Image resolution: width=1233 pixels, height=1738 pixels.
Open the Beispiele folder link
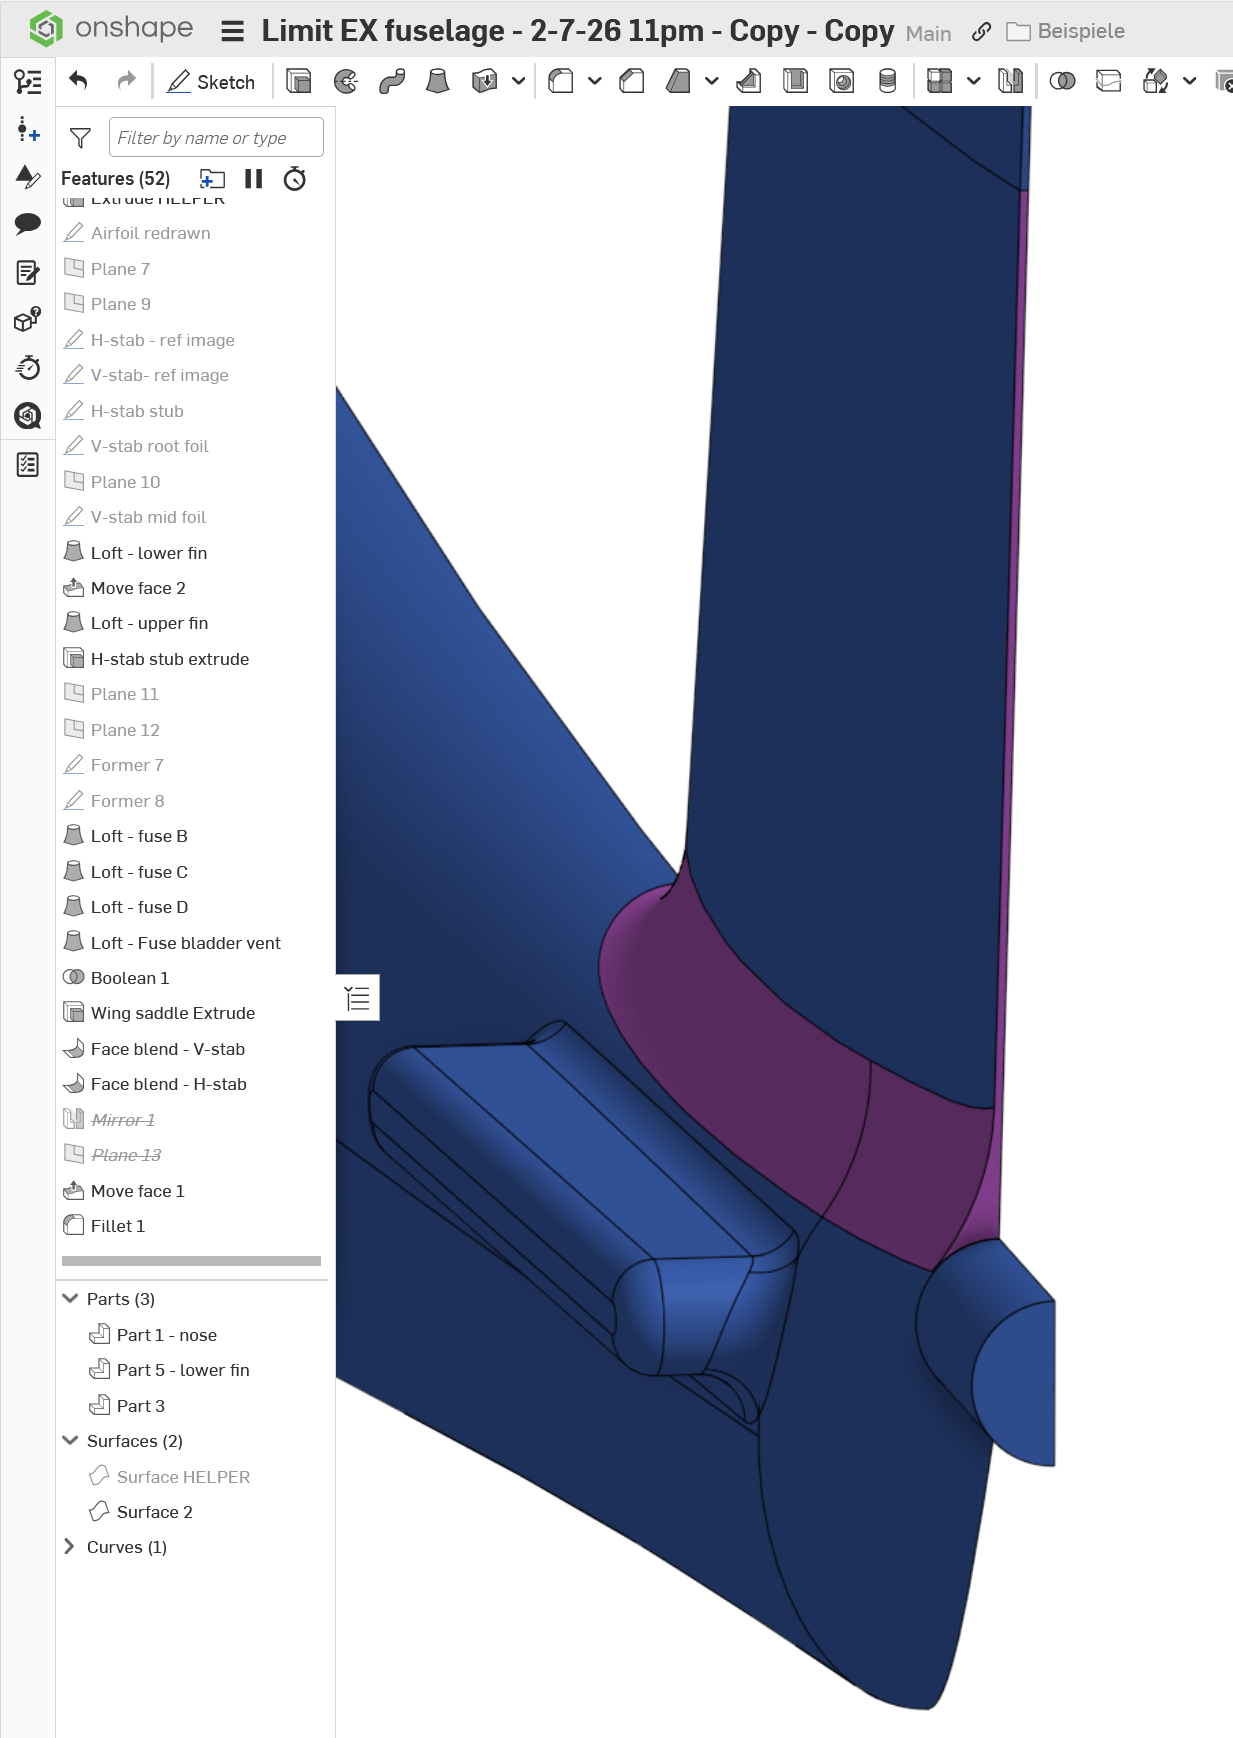tap(1065, 32)
